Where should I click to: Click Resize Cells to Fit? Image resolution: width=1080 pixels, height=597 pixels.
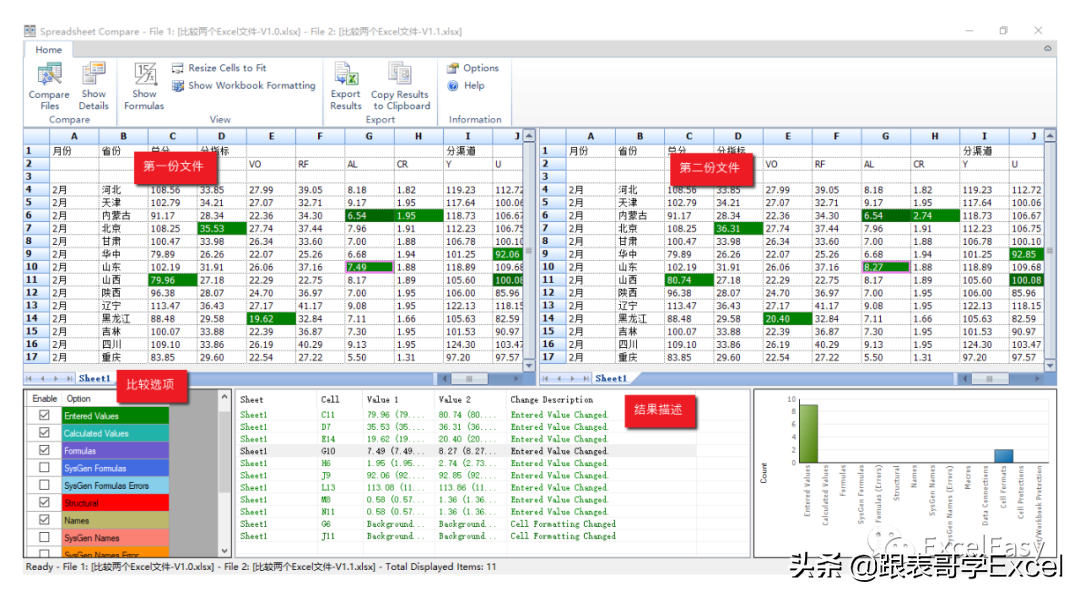coord(219,67)
